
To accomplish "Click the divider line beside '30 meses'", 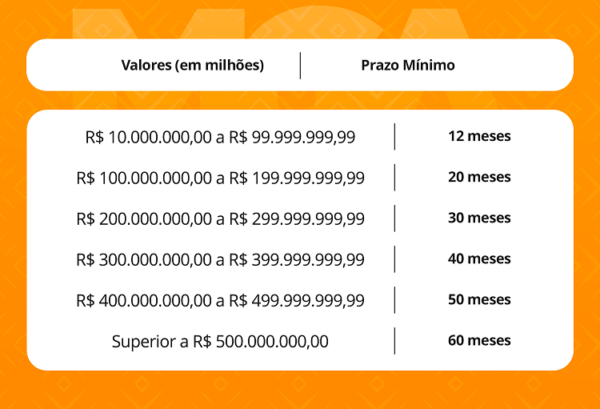I will tap(395, 218).
